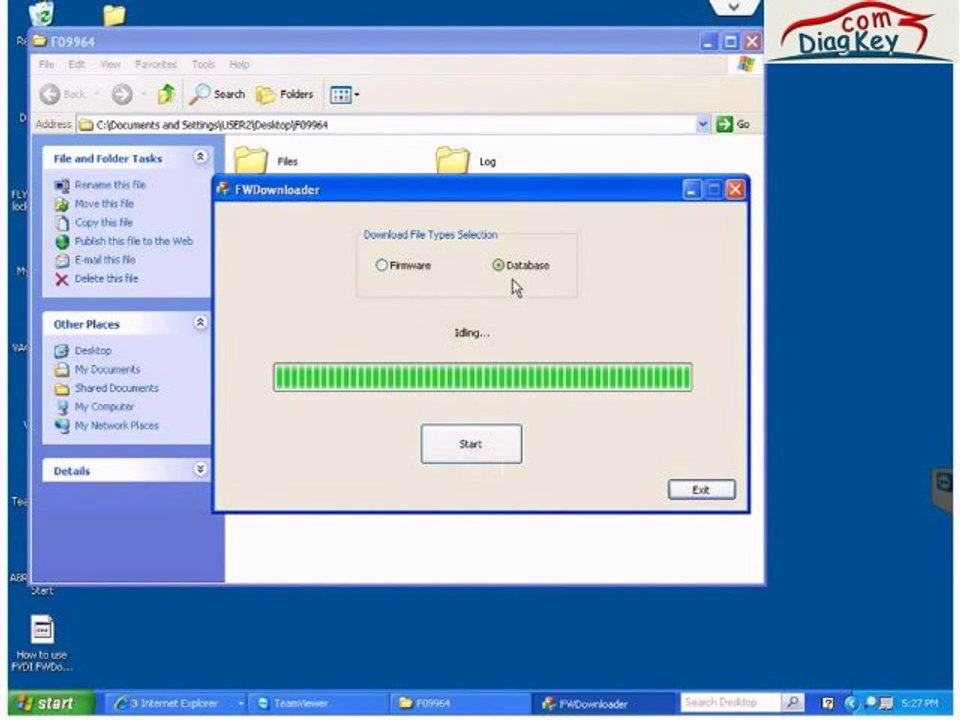Go to Desktop in Other Places
This screenshot has height=720, width=960.
(x=93, y=351)
